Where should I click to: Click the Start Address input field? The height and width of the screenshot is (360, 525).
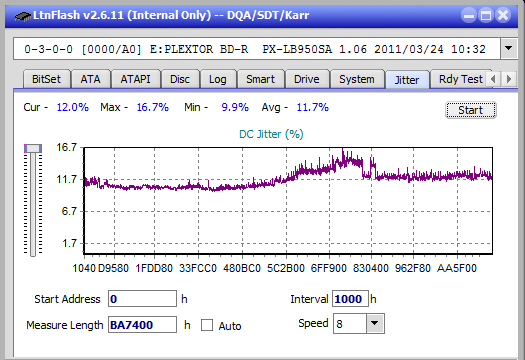click(x=142, y=299)
